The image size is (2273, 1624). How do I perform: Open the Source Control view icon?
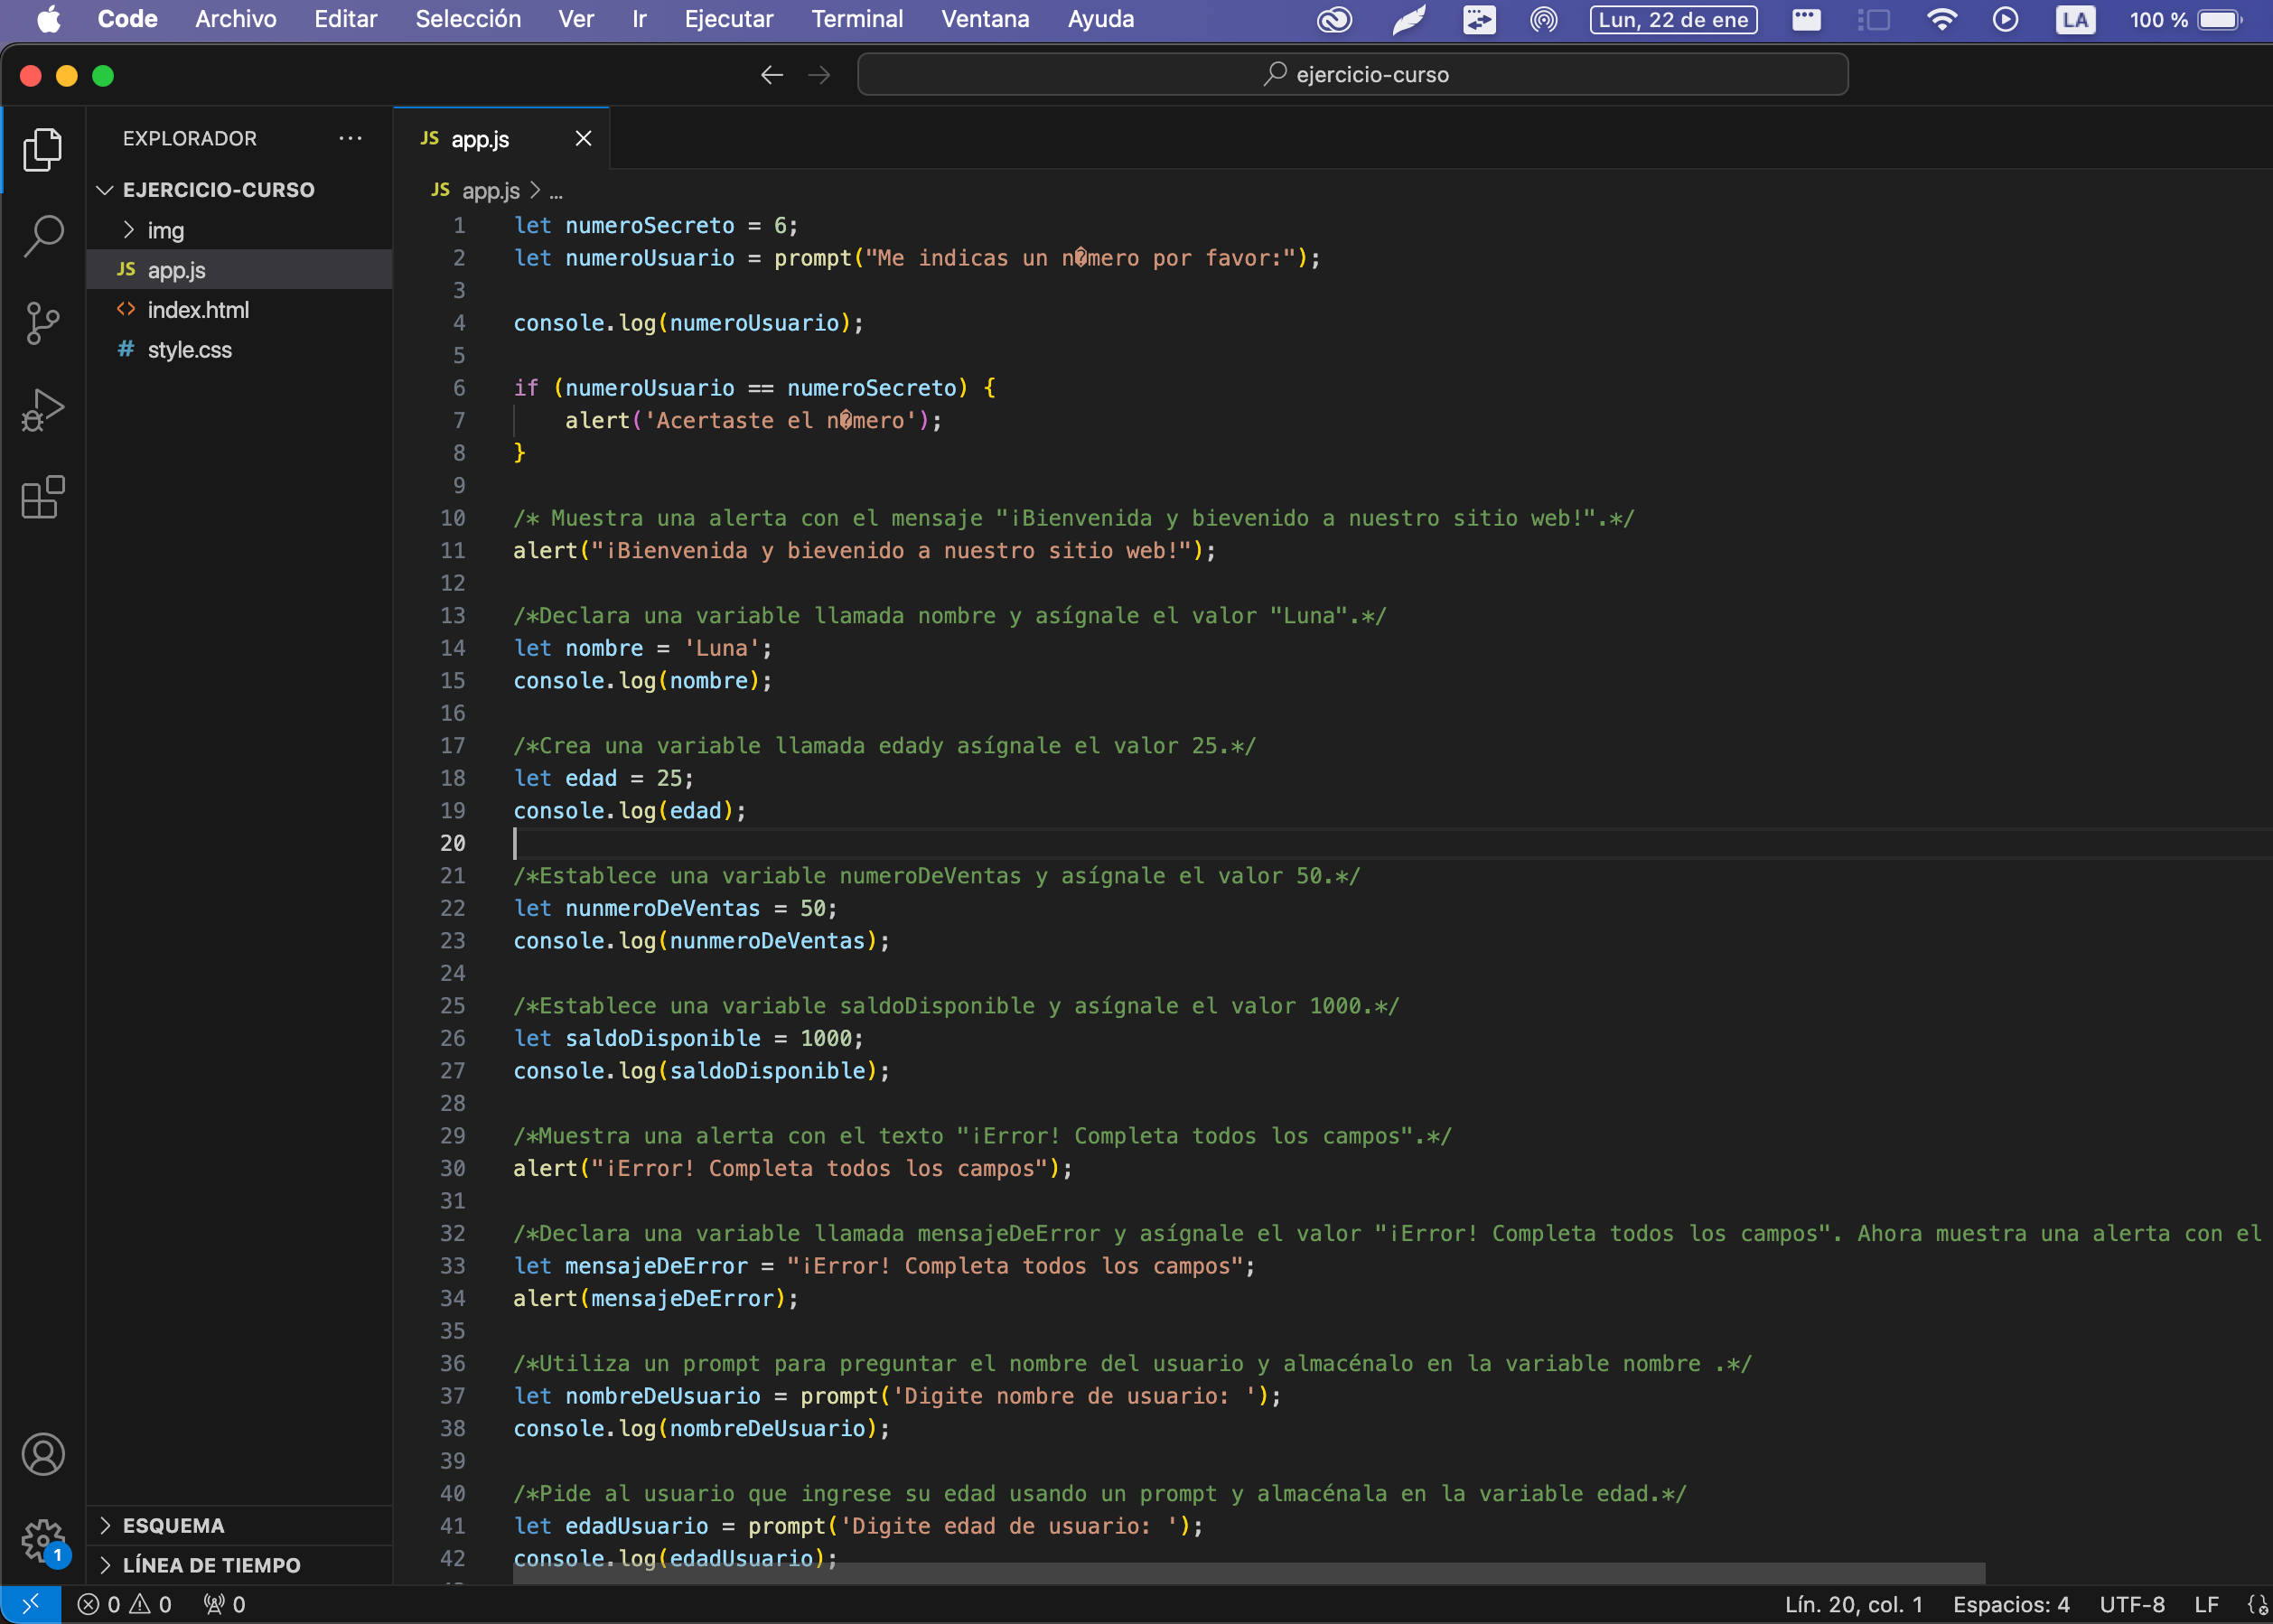(x=43, y=324)
